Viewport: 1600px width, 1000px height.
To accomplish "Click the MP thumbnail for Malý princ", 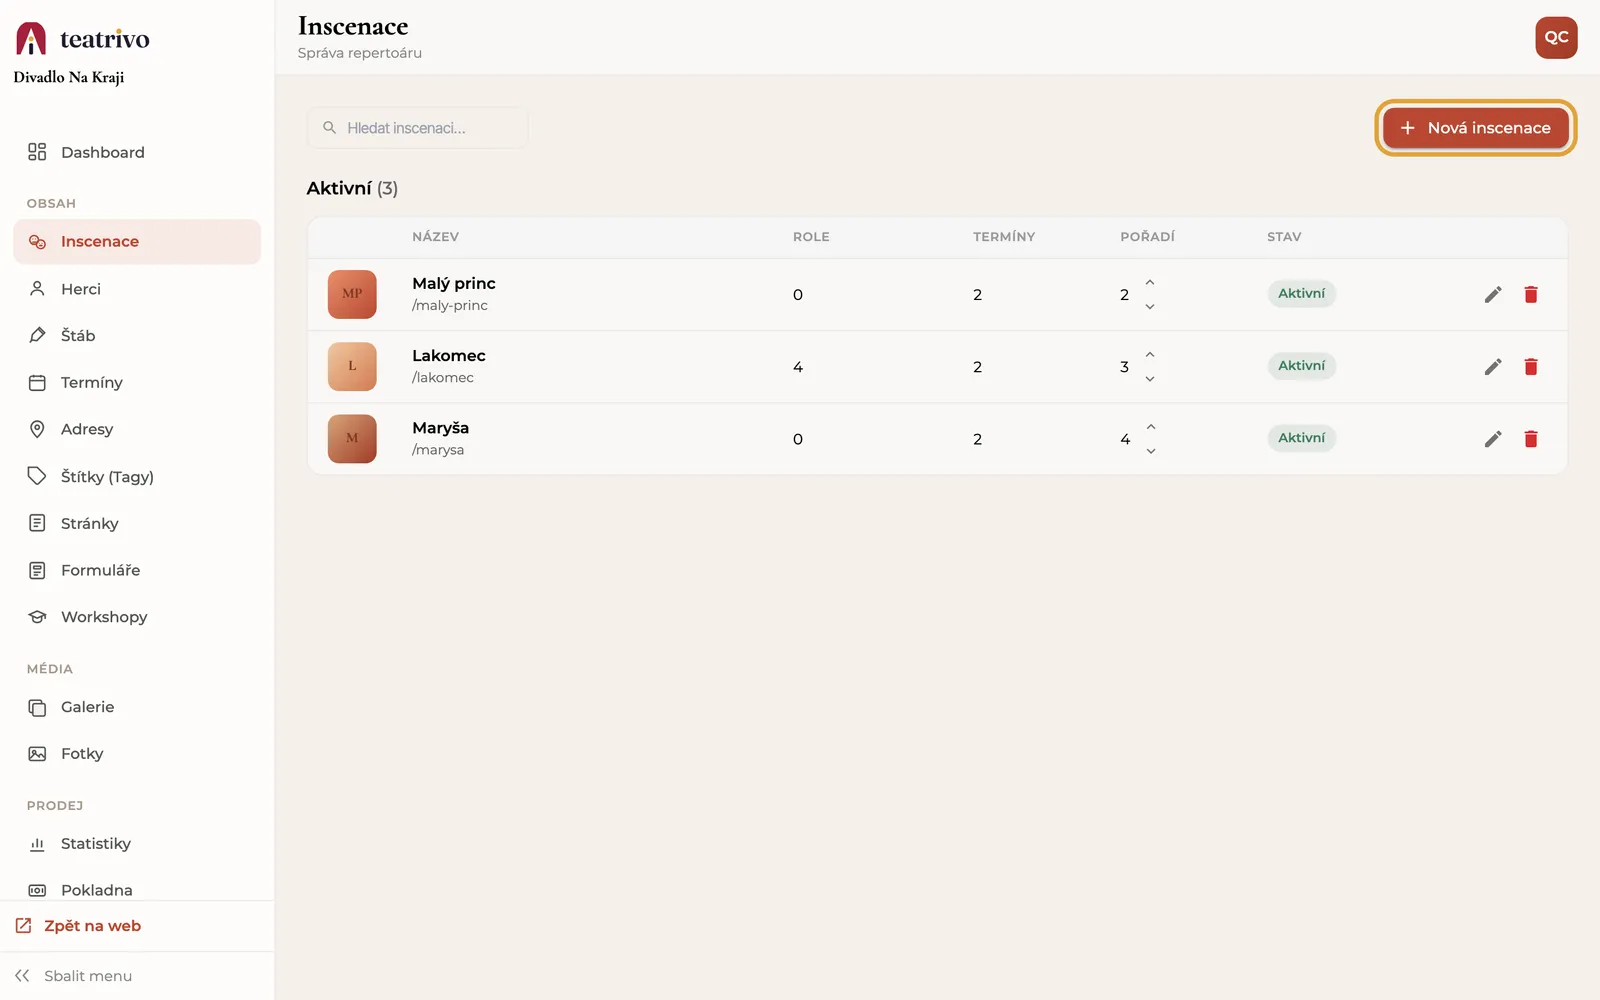I will coord(352,294).
